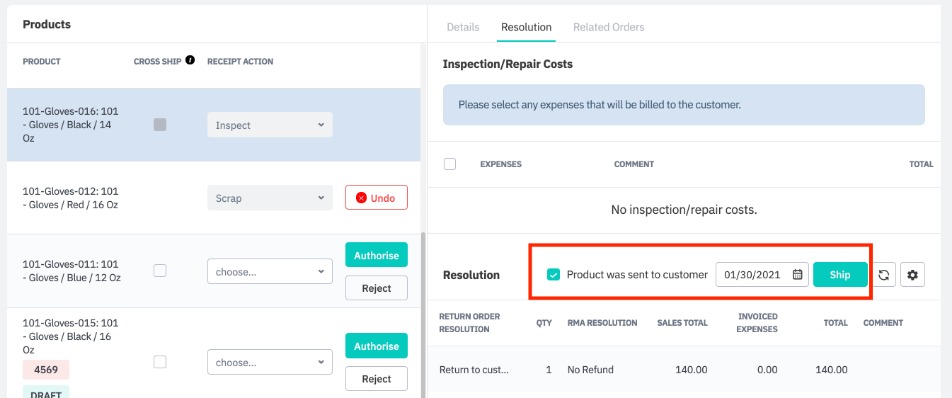
Task: Toggle cross ship checkbox for 101-Gloves-011
Action: (x=160, y=271)
